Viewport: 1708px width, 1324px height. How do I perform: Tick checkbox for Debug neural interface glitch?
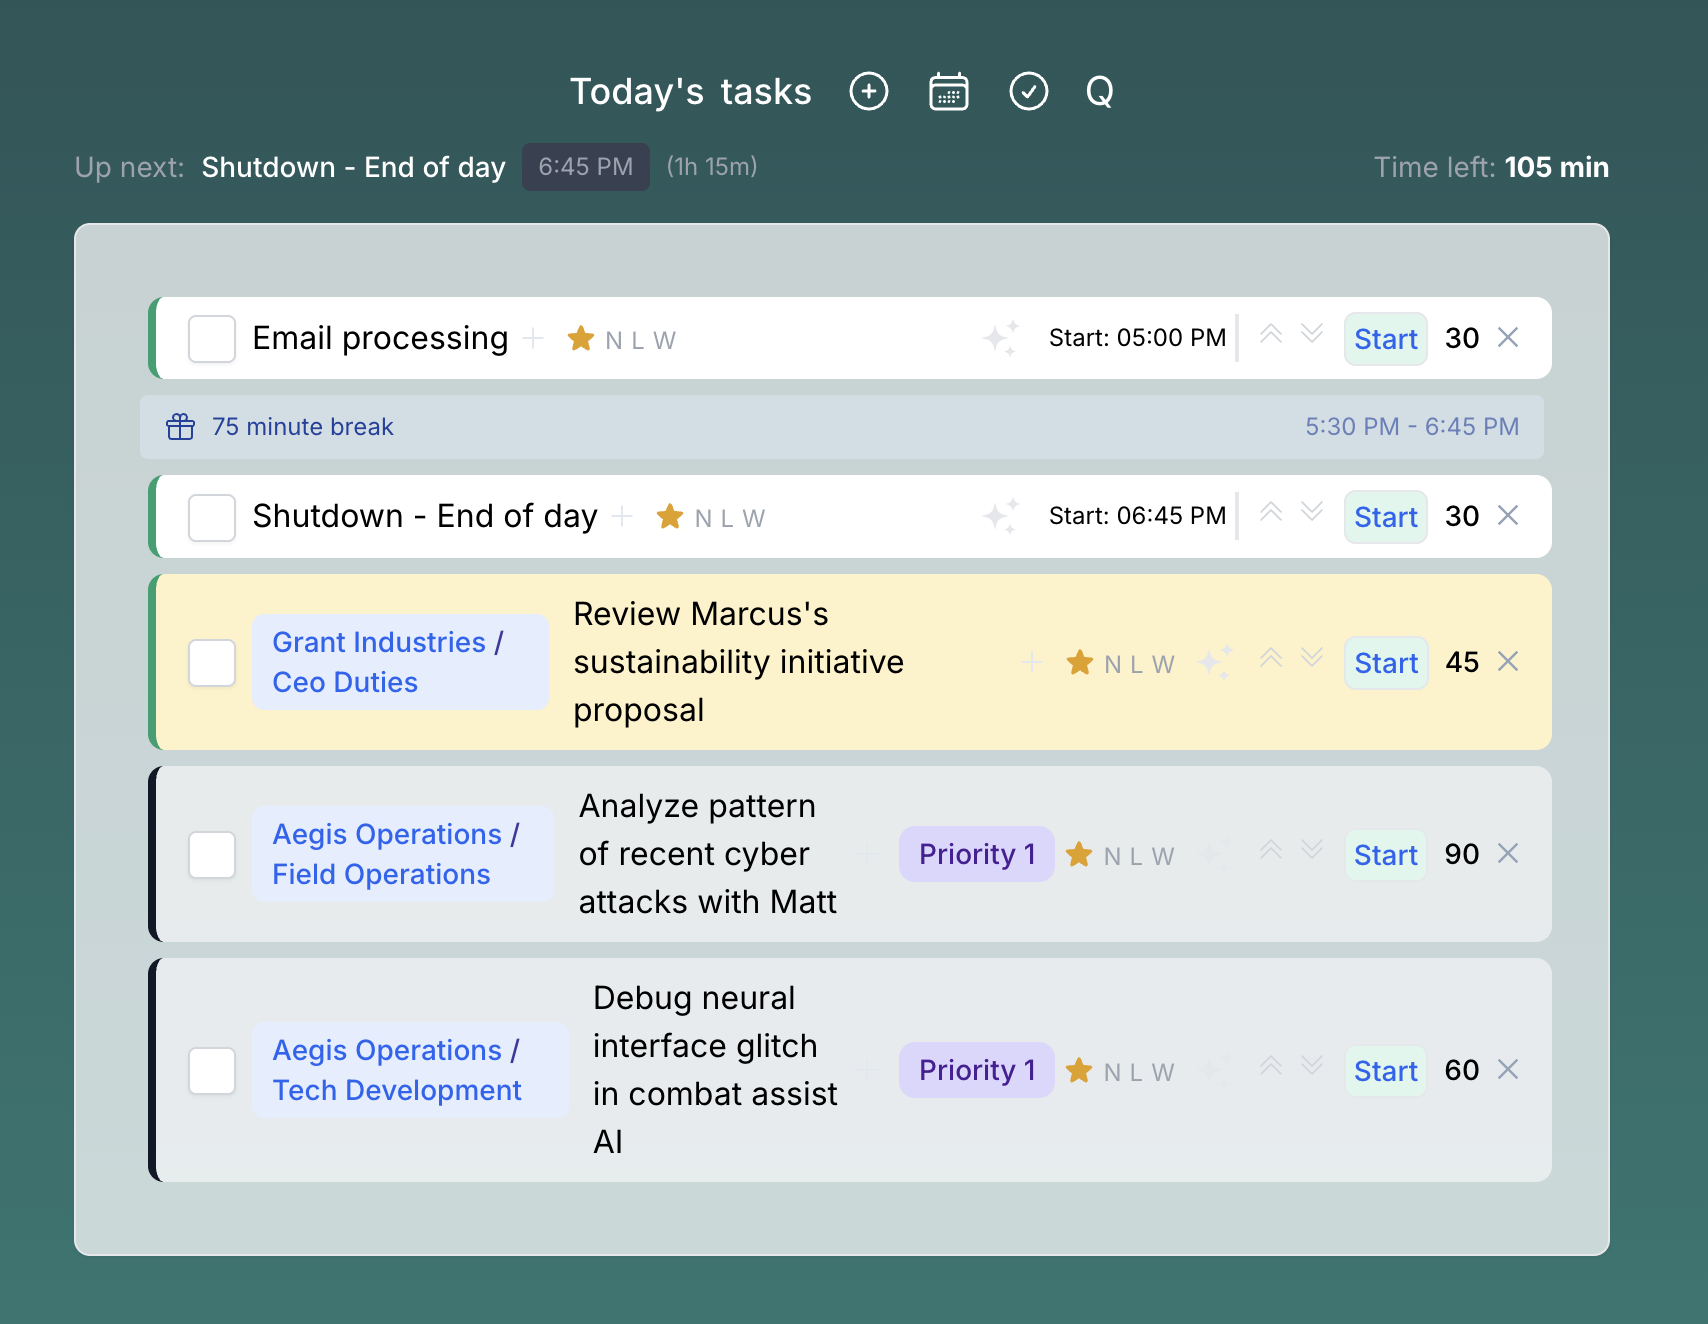[212, 1071]
